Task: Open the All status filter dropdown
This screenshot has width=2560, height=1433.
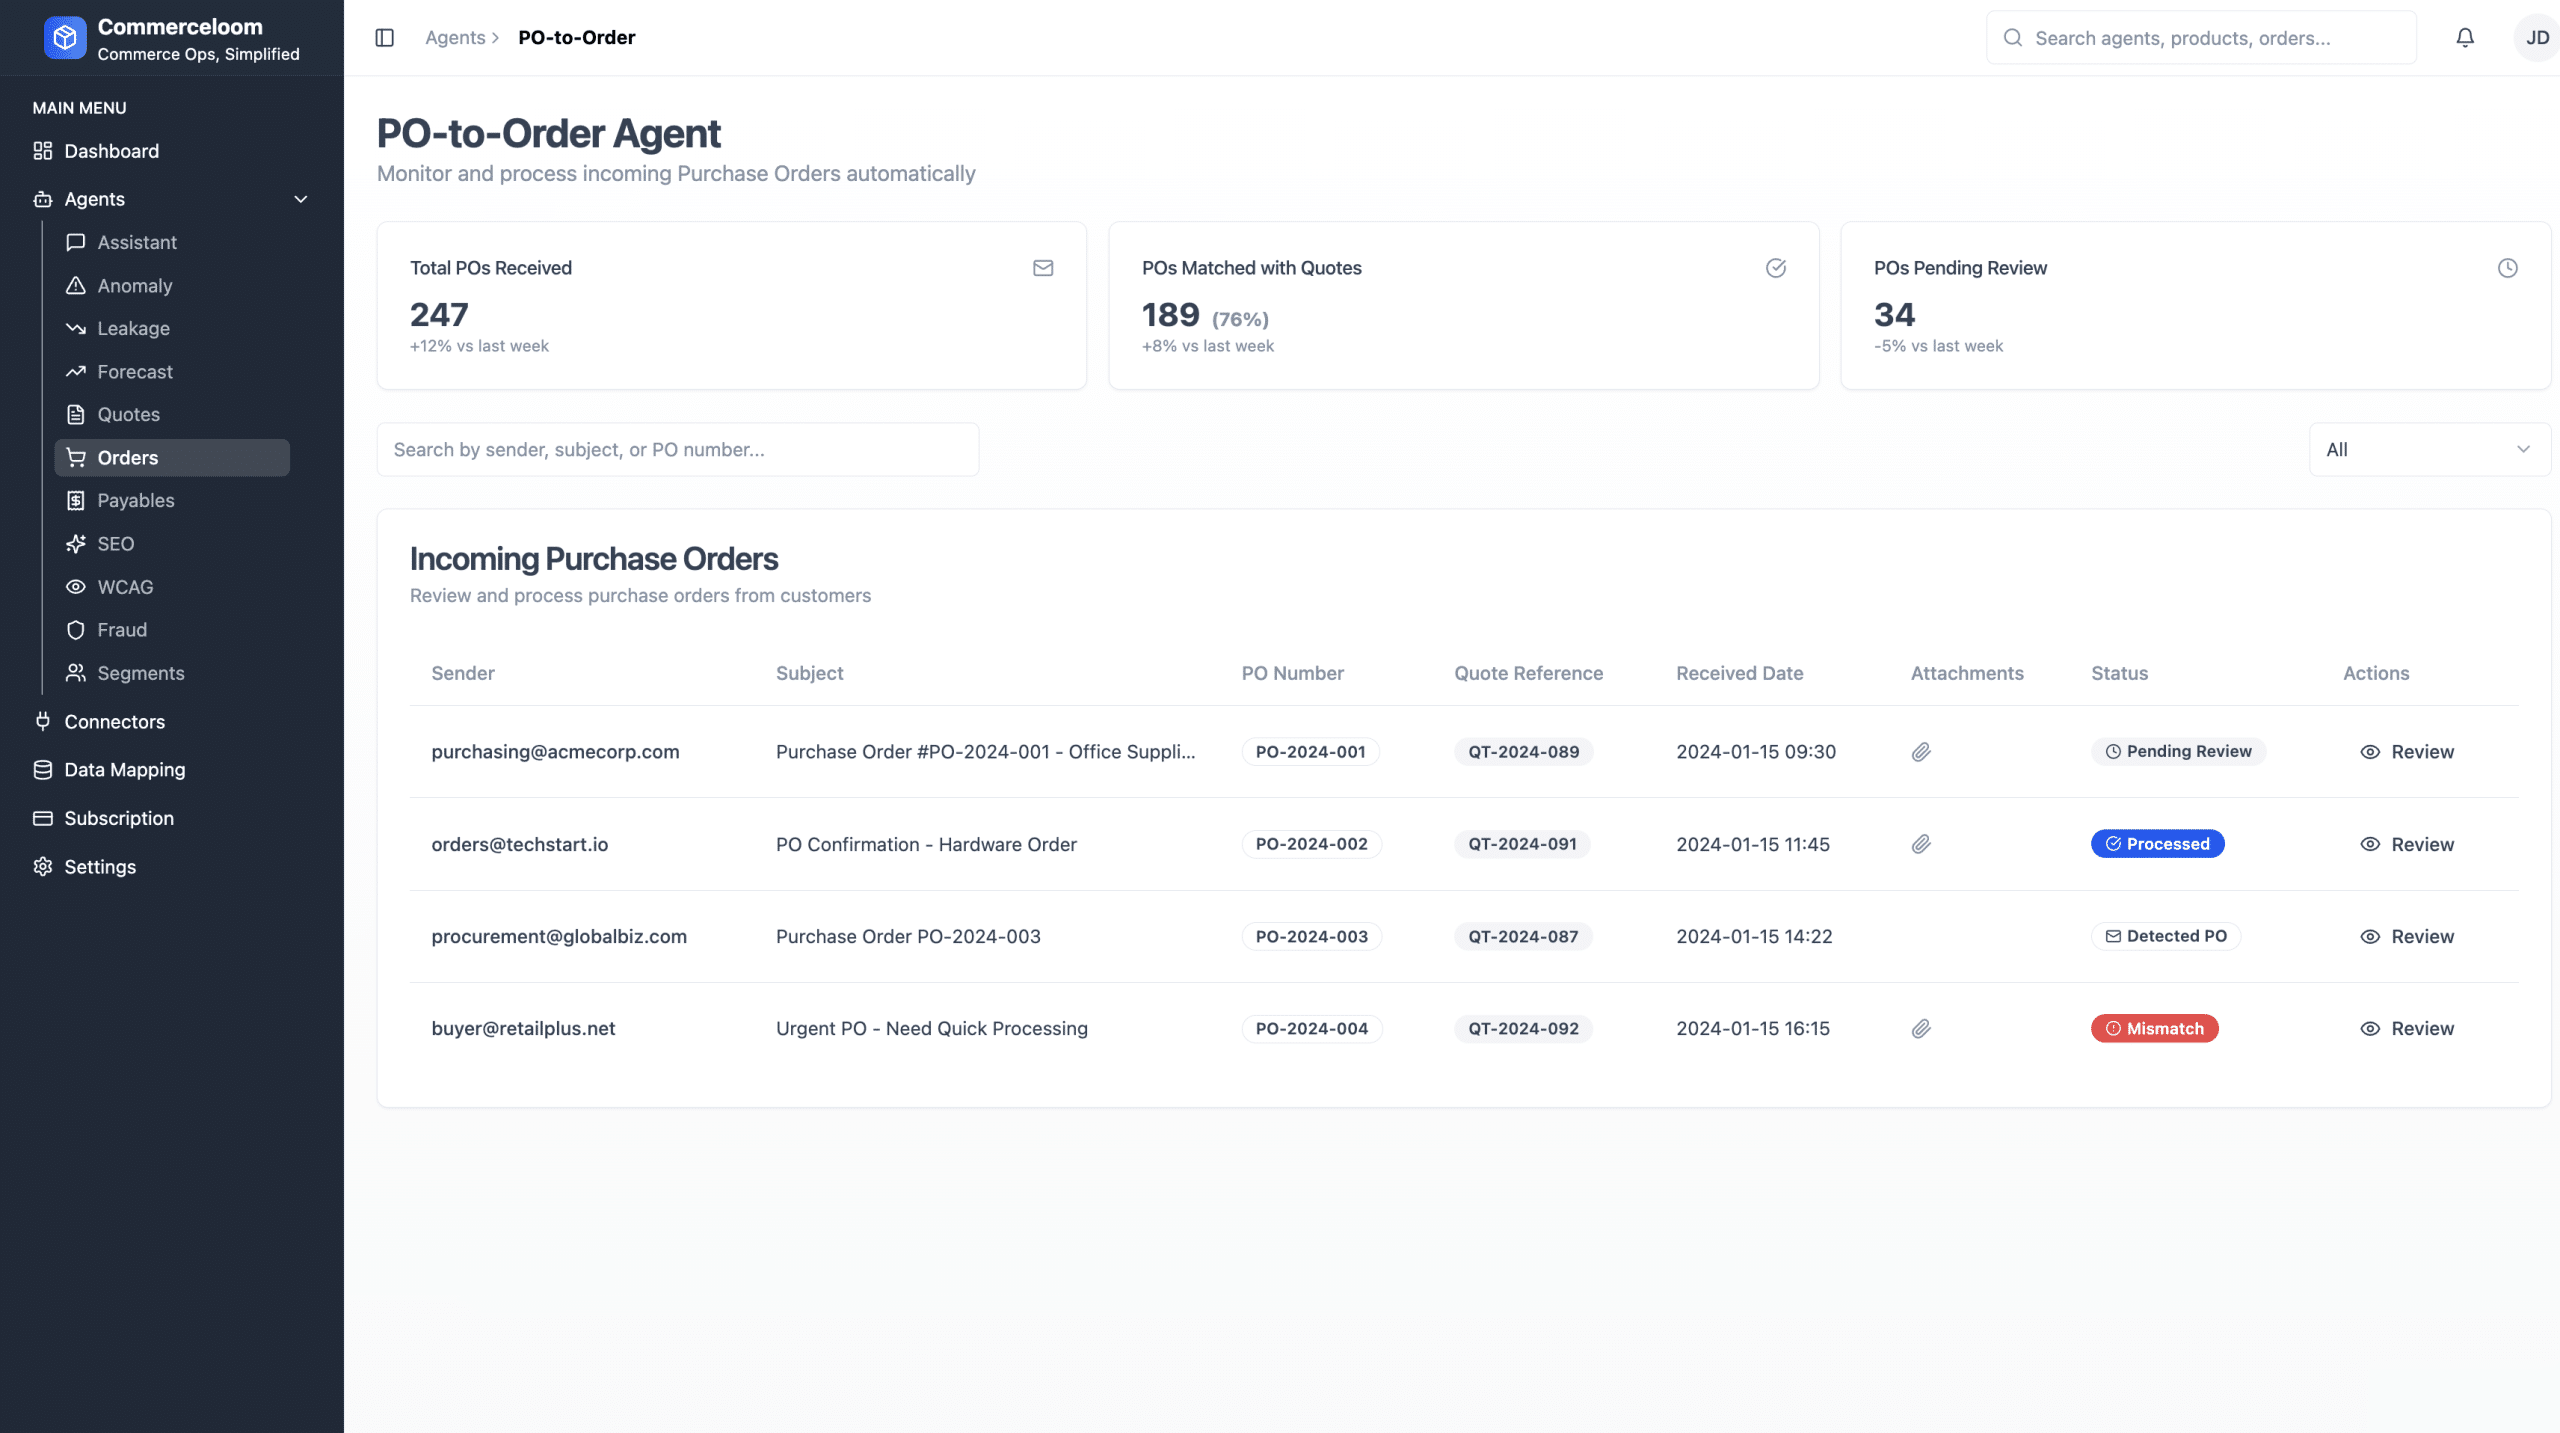Action: click(2428, 450)
